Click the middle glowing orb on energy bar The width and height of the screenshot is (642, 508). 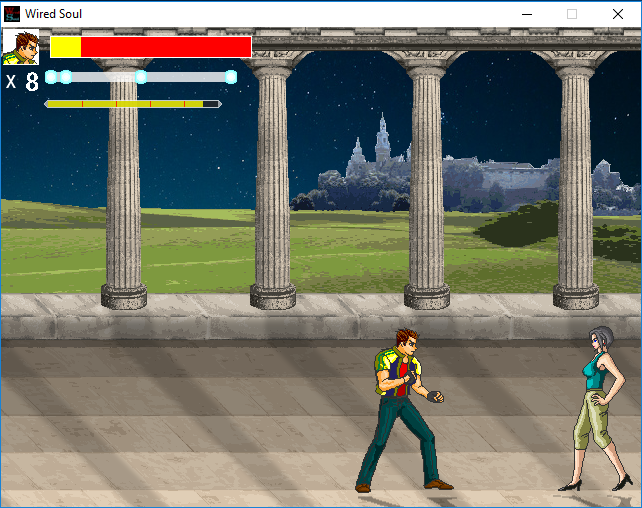[141, 77]
